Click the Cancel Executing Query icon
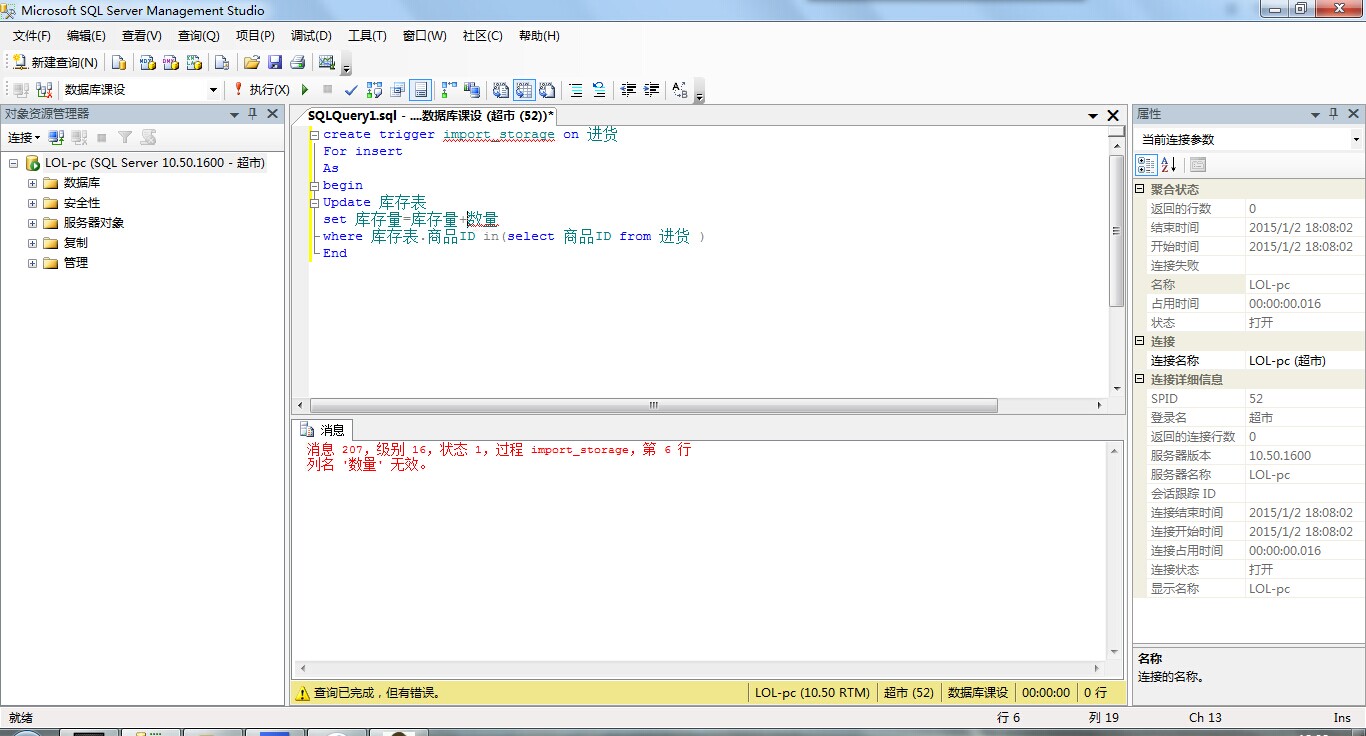 [x=327, y=90]
